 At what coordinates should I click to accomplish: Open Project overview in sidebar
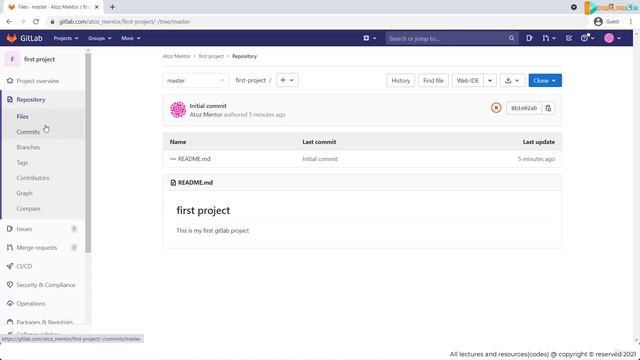(x=38, y=81)
